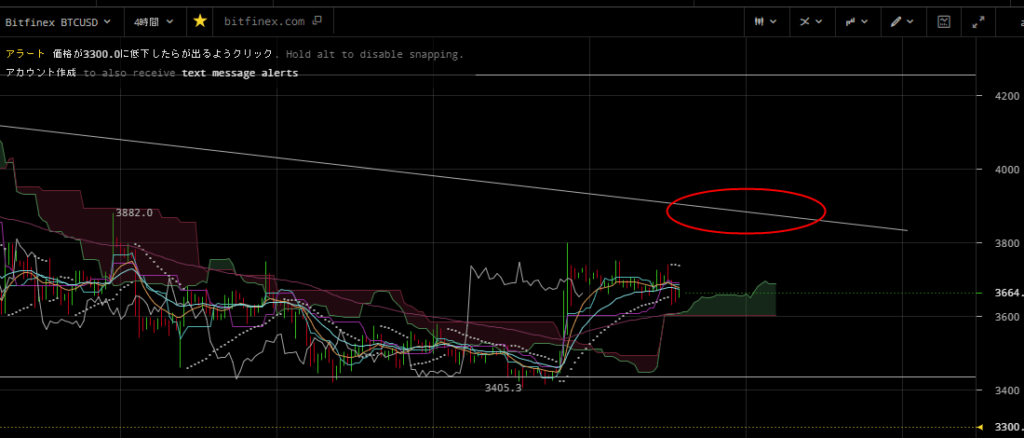Click the popup icon beside bitfinex.com
Screen dimensions: 1024x438
click(x=317, y=20)
